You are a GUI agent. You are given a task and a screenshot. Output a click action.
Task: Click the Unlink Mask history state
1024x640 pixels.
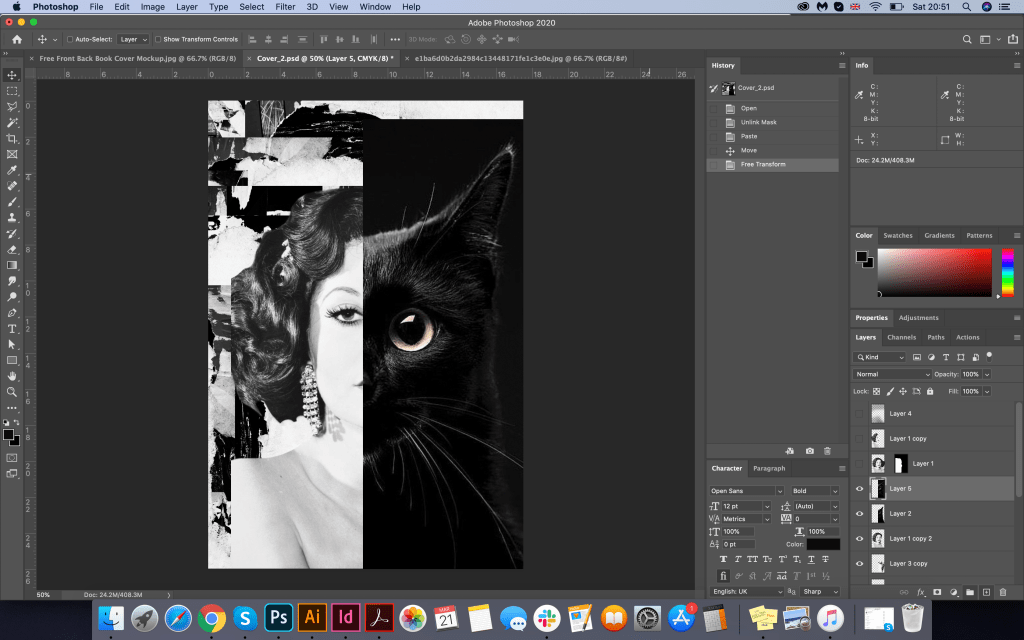pyautogui.click(x=758, y=122)
